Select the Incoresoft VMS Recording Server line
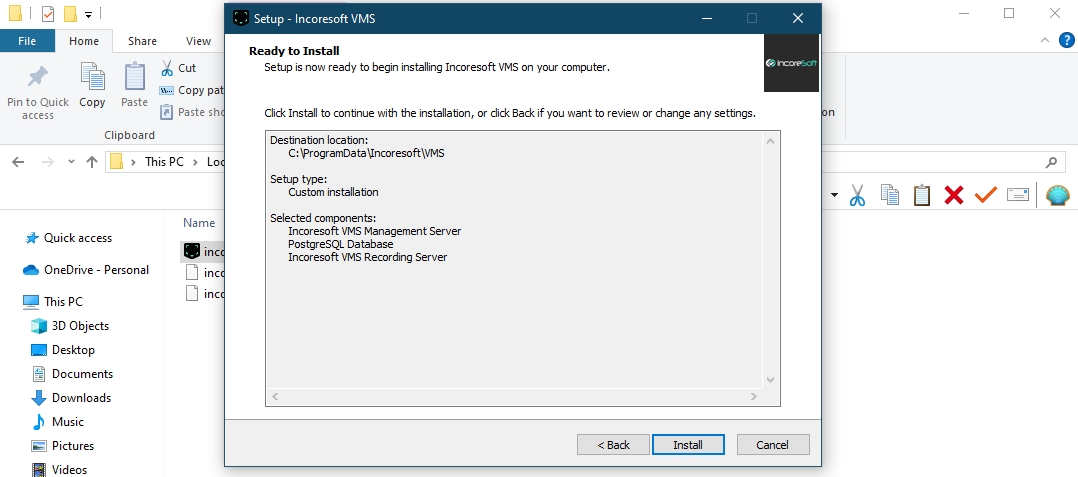This screenshot has height=477, width=1078. point(368,257)
